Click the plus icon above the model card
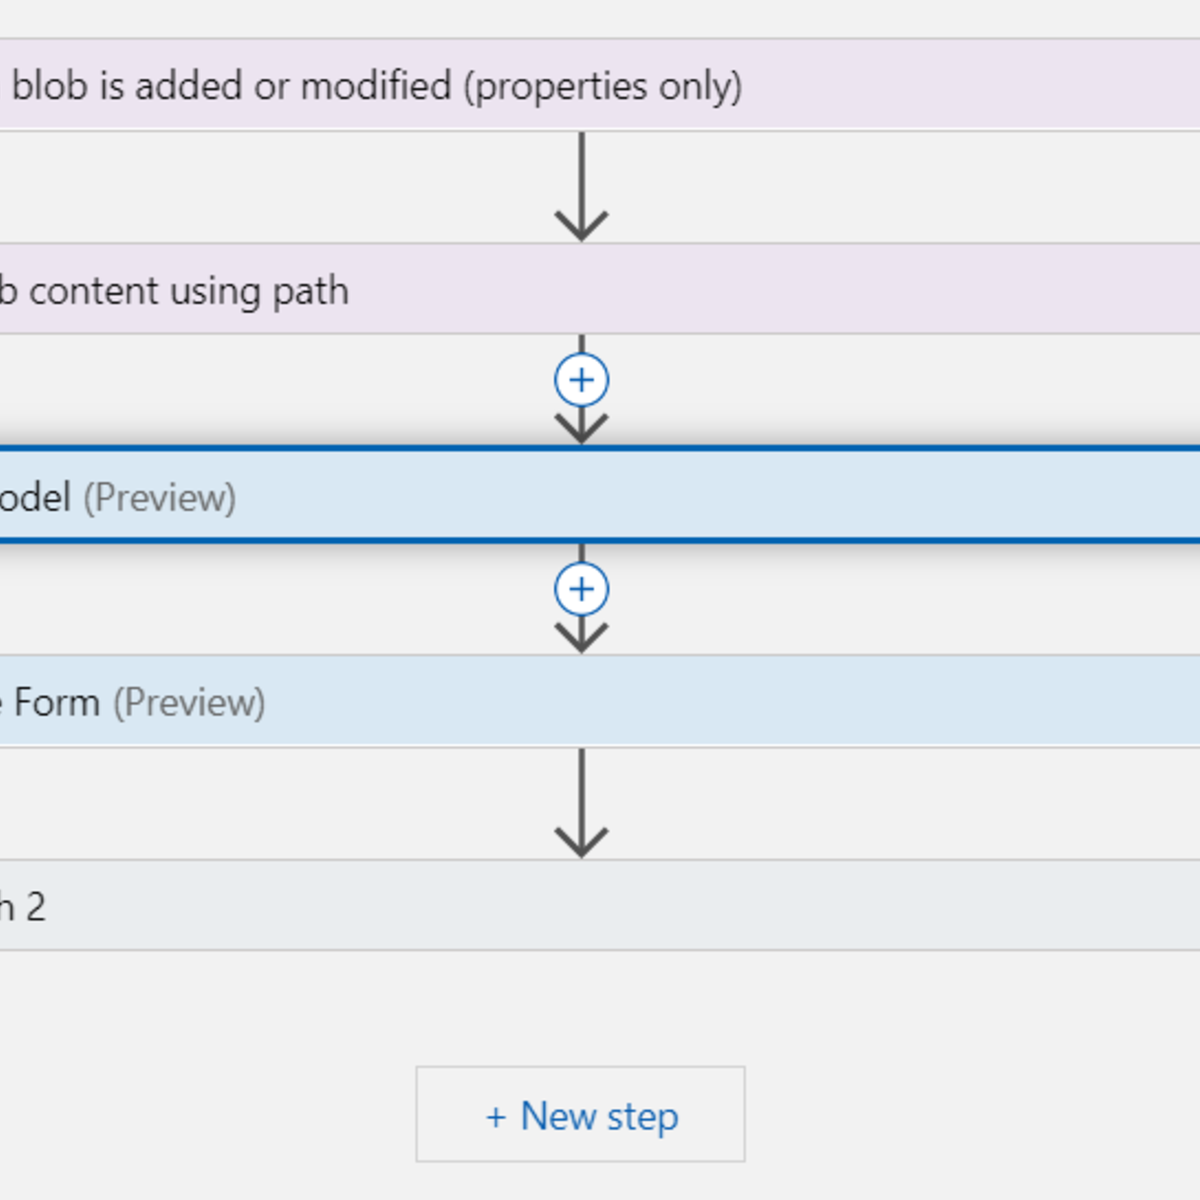 point(581,380)
